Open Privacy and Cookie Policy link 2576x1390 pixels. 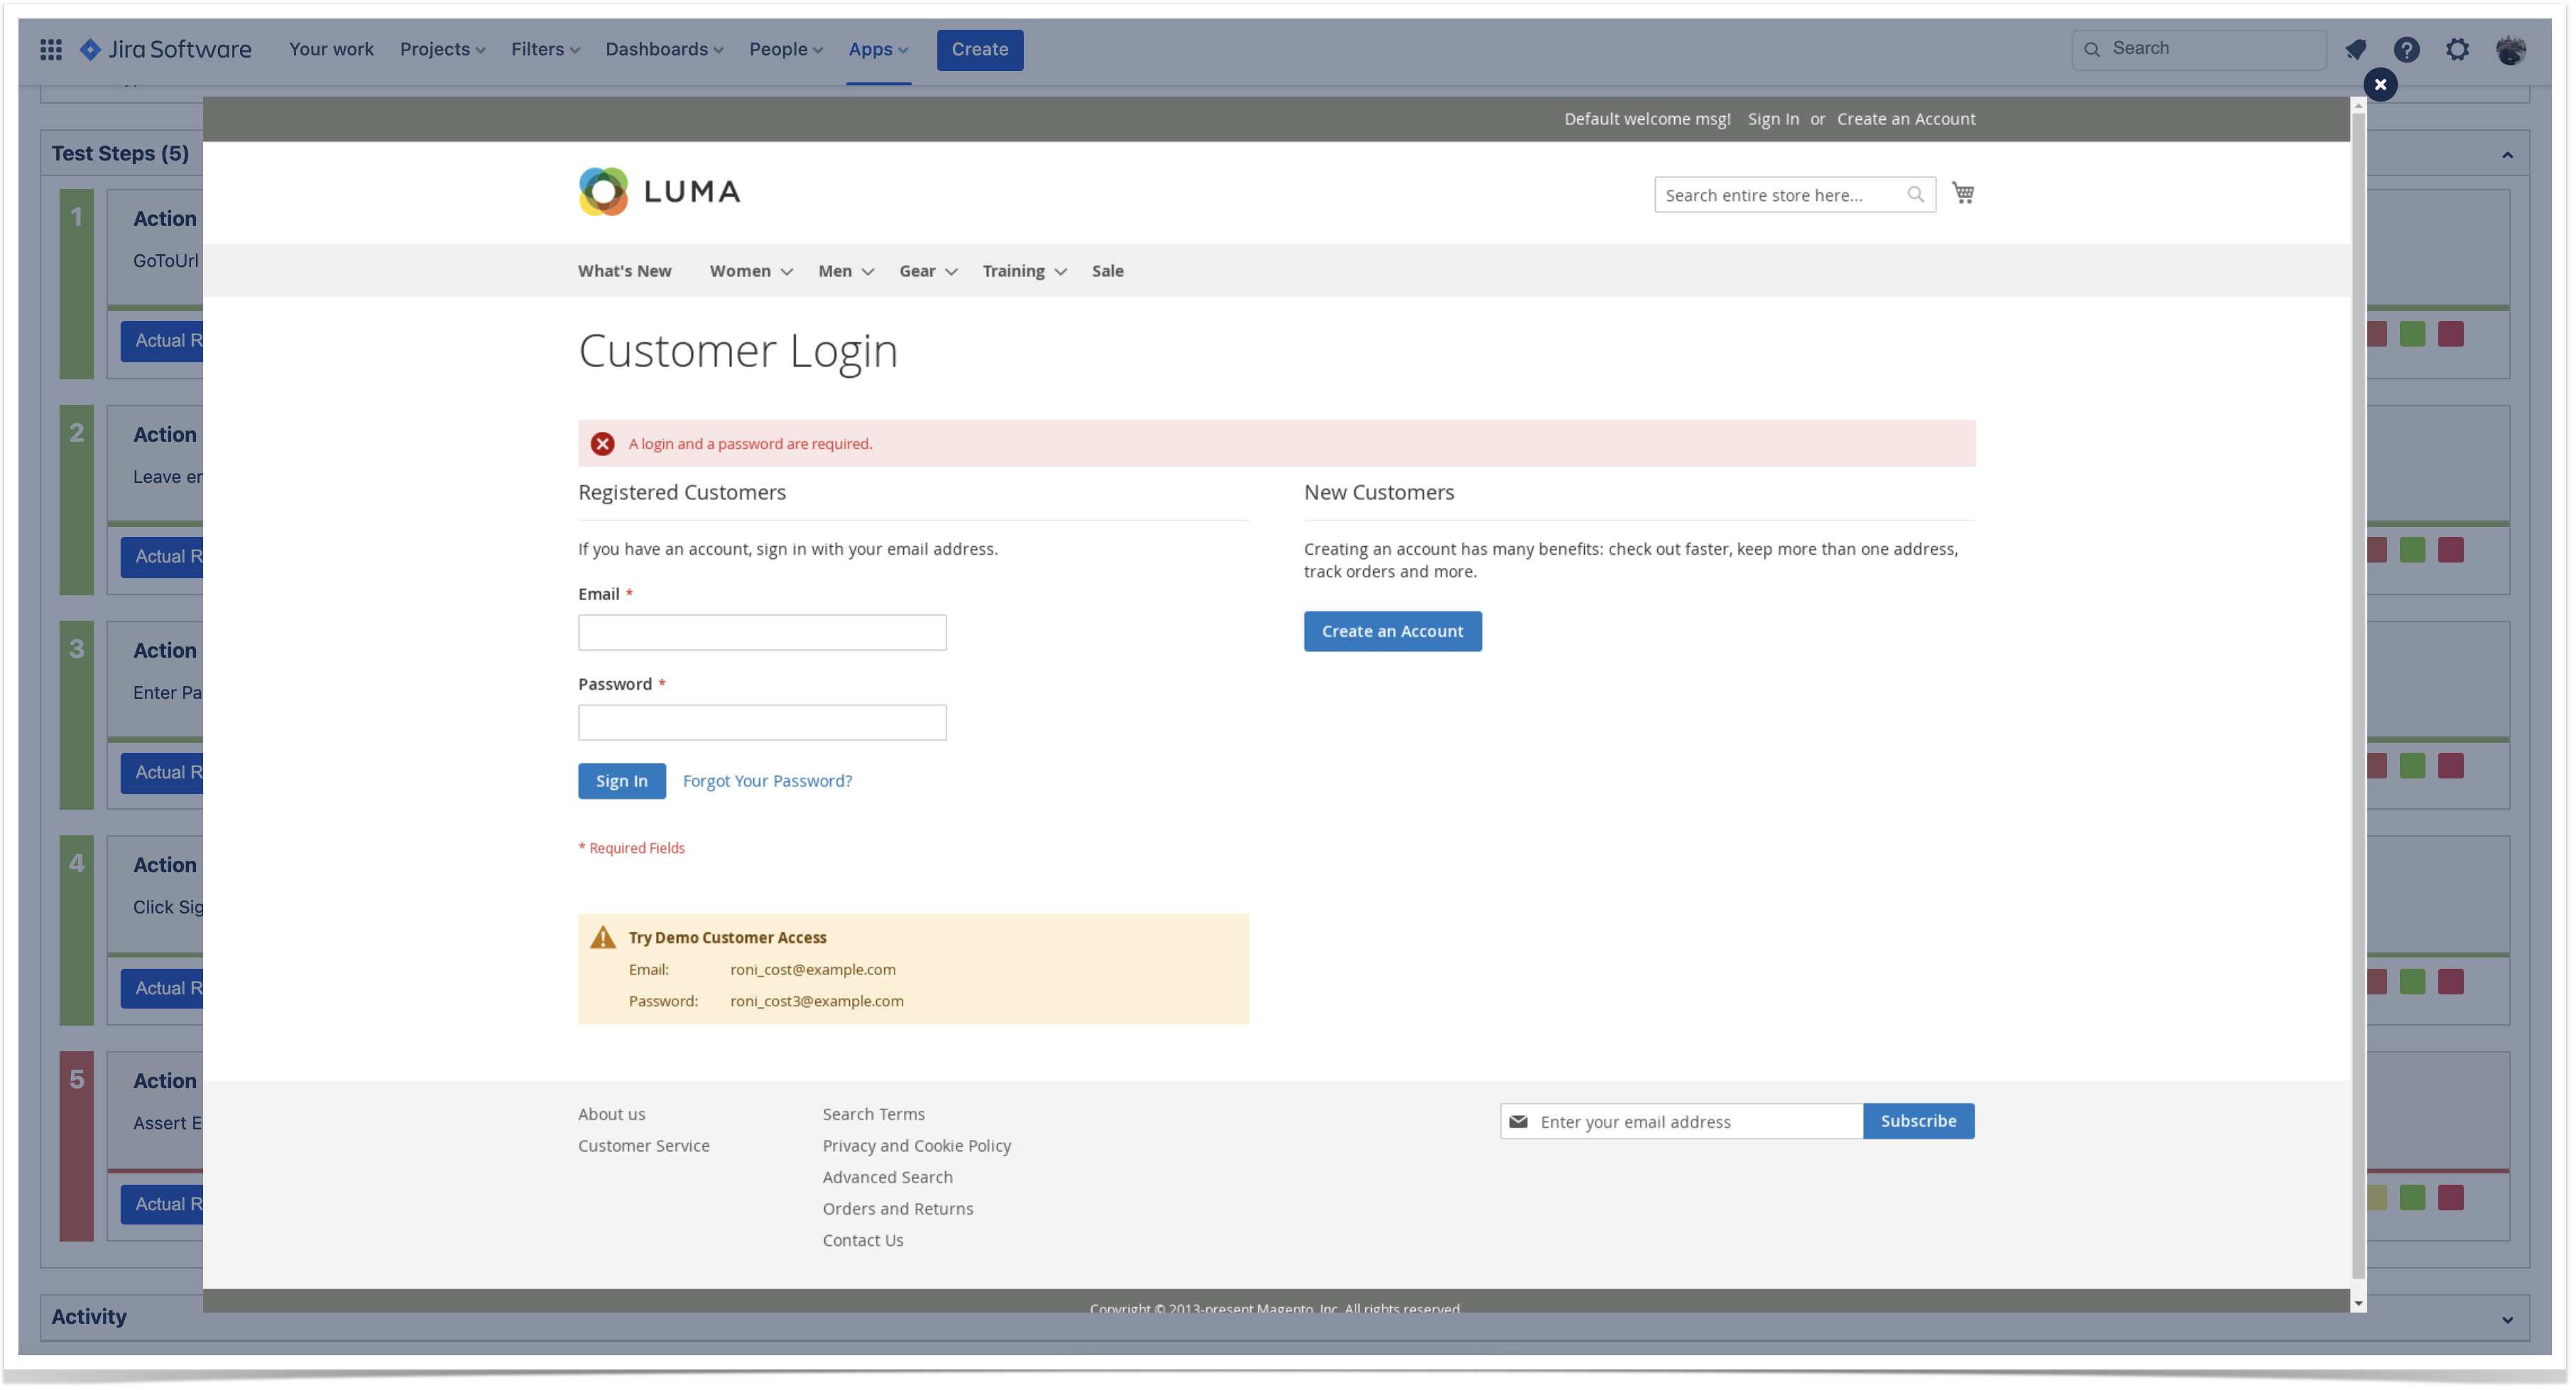point(916,1146)
